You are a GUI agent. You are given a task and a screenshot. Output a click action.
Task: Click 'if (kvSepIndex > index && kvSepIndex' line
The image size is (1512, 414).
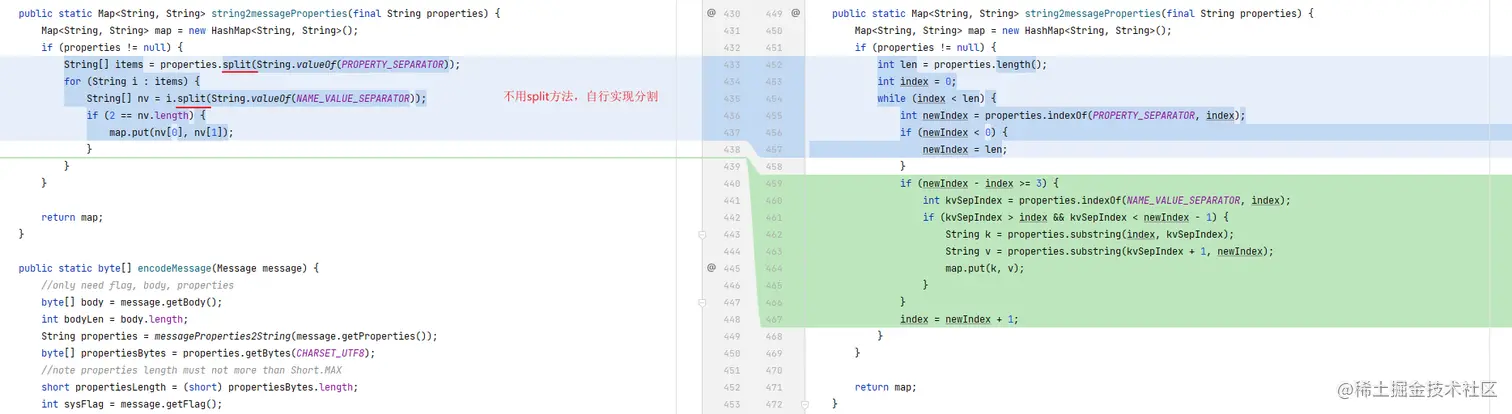[1075, 217]
